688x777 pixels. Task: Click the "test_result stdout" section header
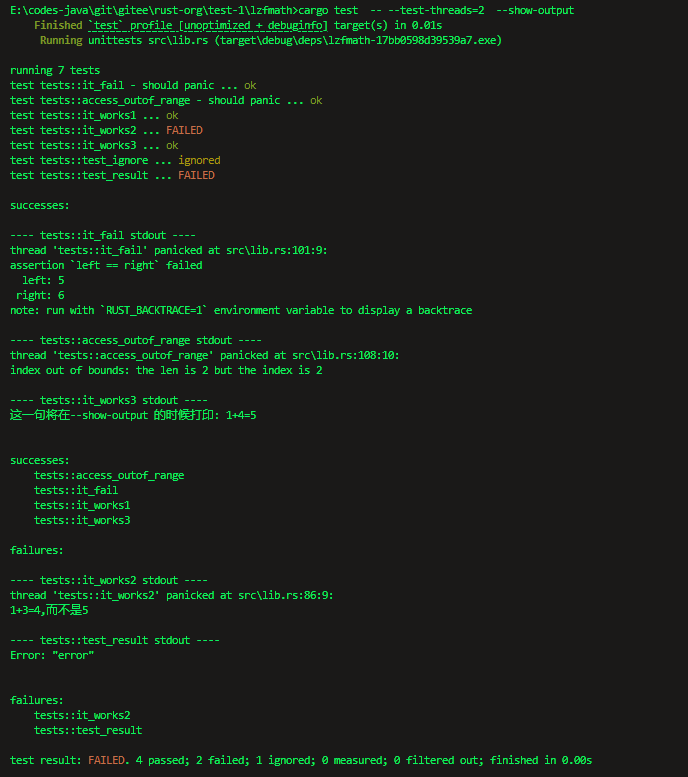pos(115,640)
